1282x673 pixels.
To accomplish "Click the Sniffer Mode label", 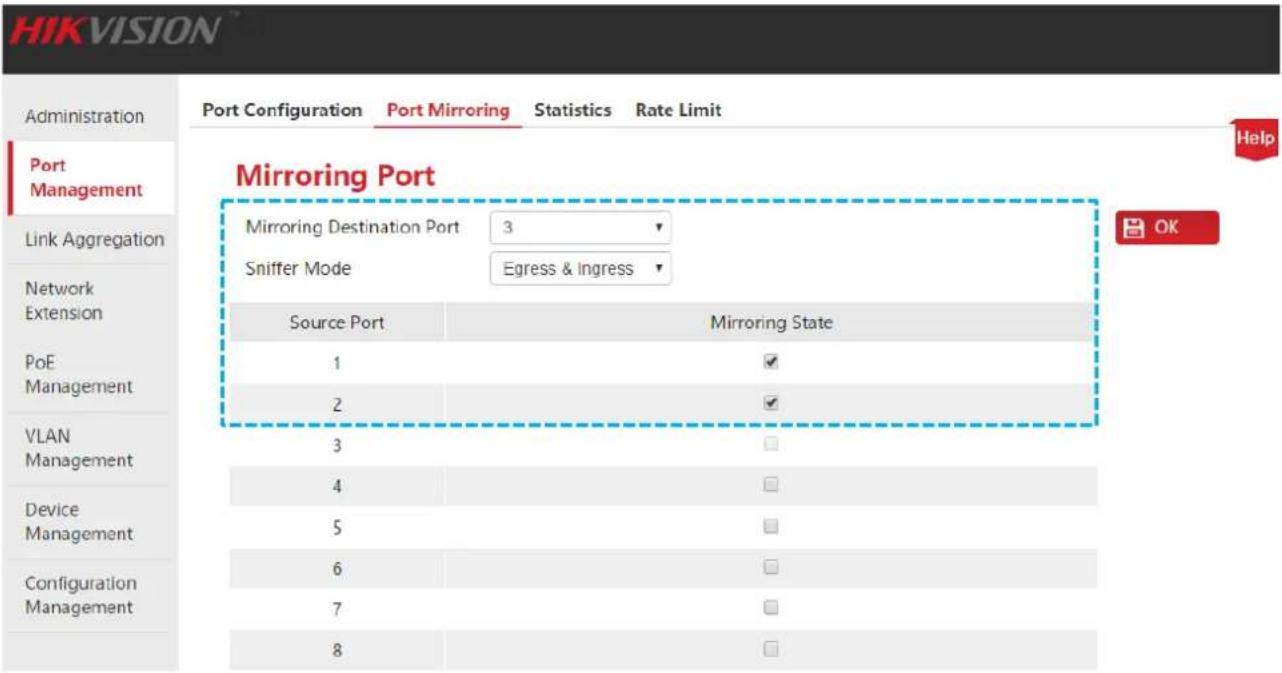I will point(298,269).
